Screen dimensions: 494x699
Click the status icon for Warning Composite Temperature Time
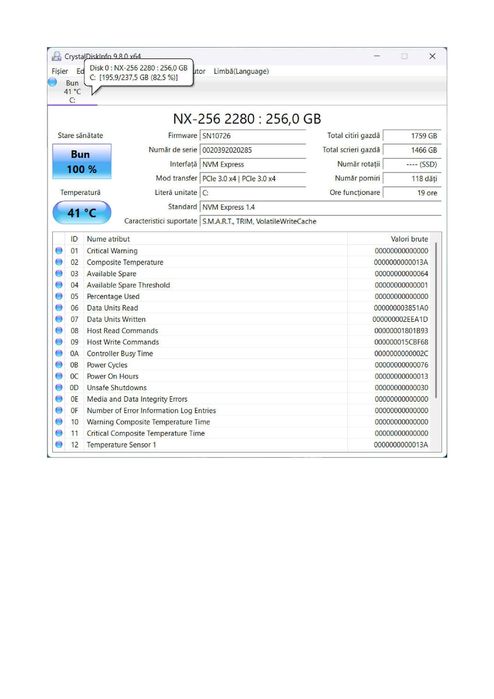(59, 422)
